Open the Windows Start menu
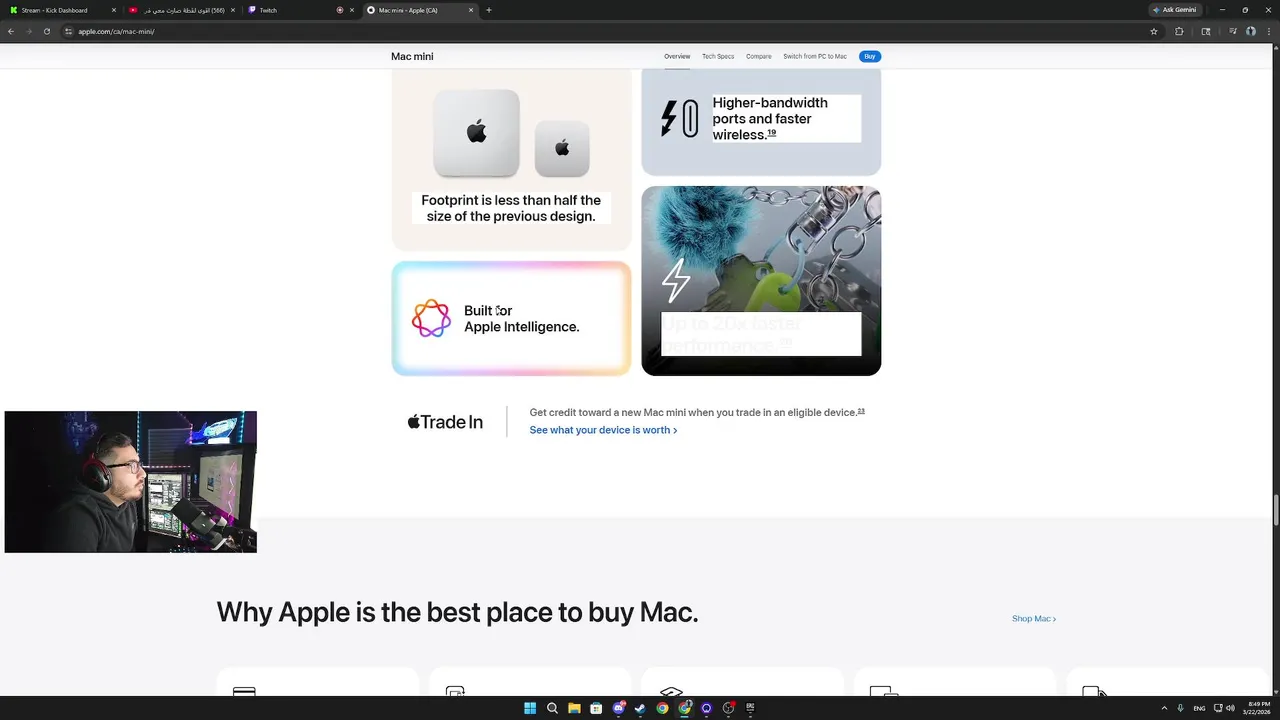Viewport: 1280px width, 720px height. tap(530, 708)
